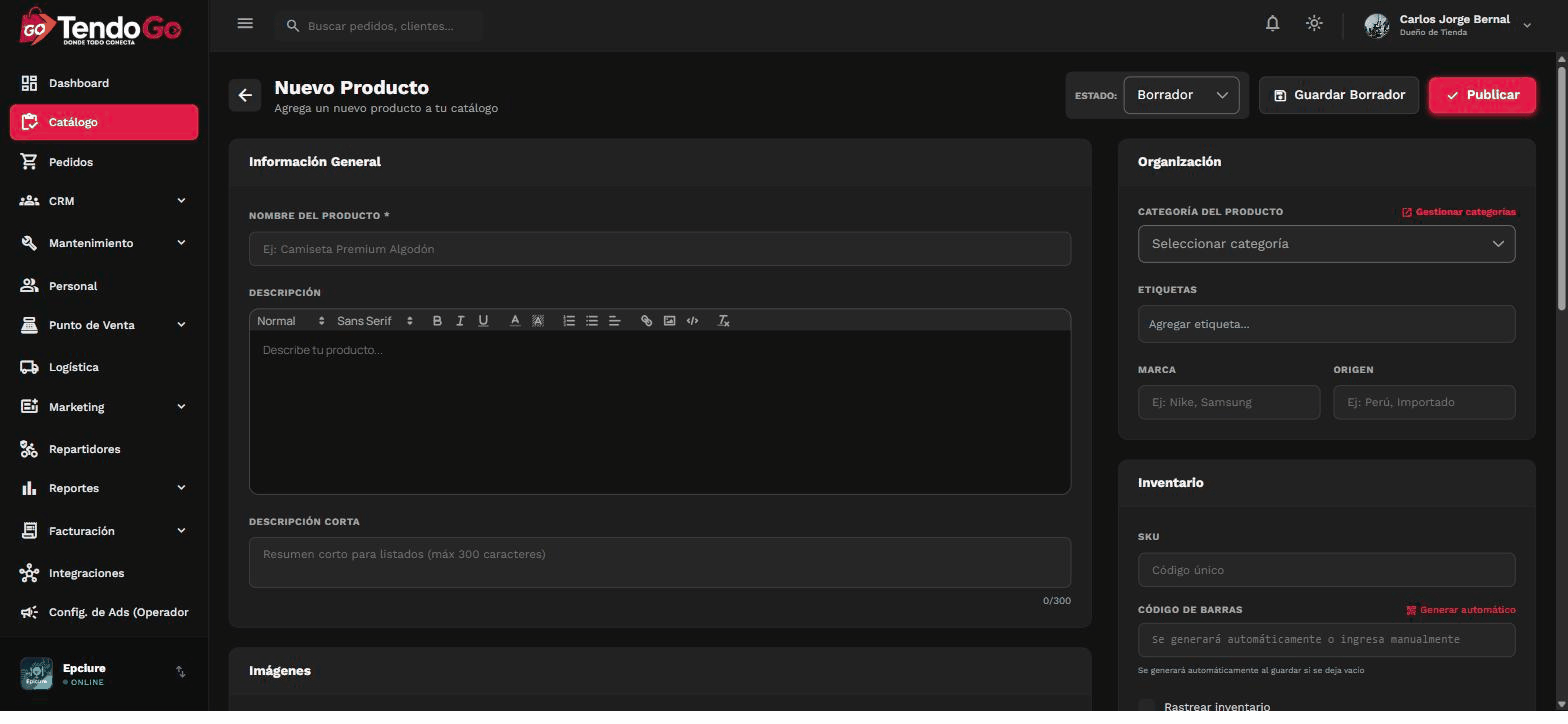1568x724 pixels.
Task: Open Integraciones in the sidebar
Action: 104,573
